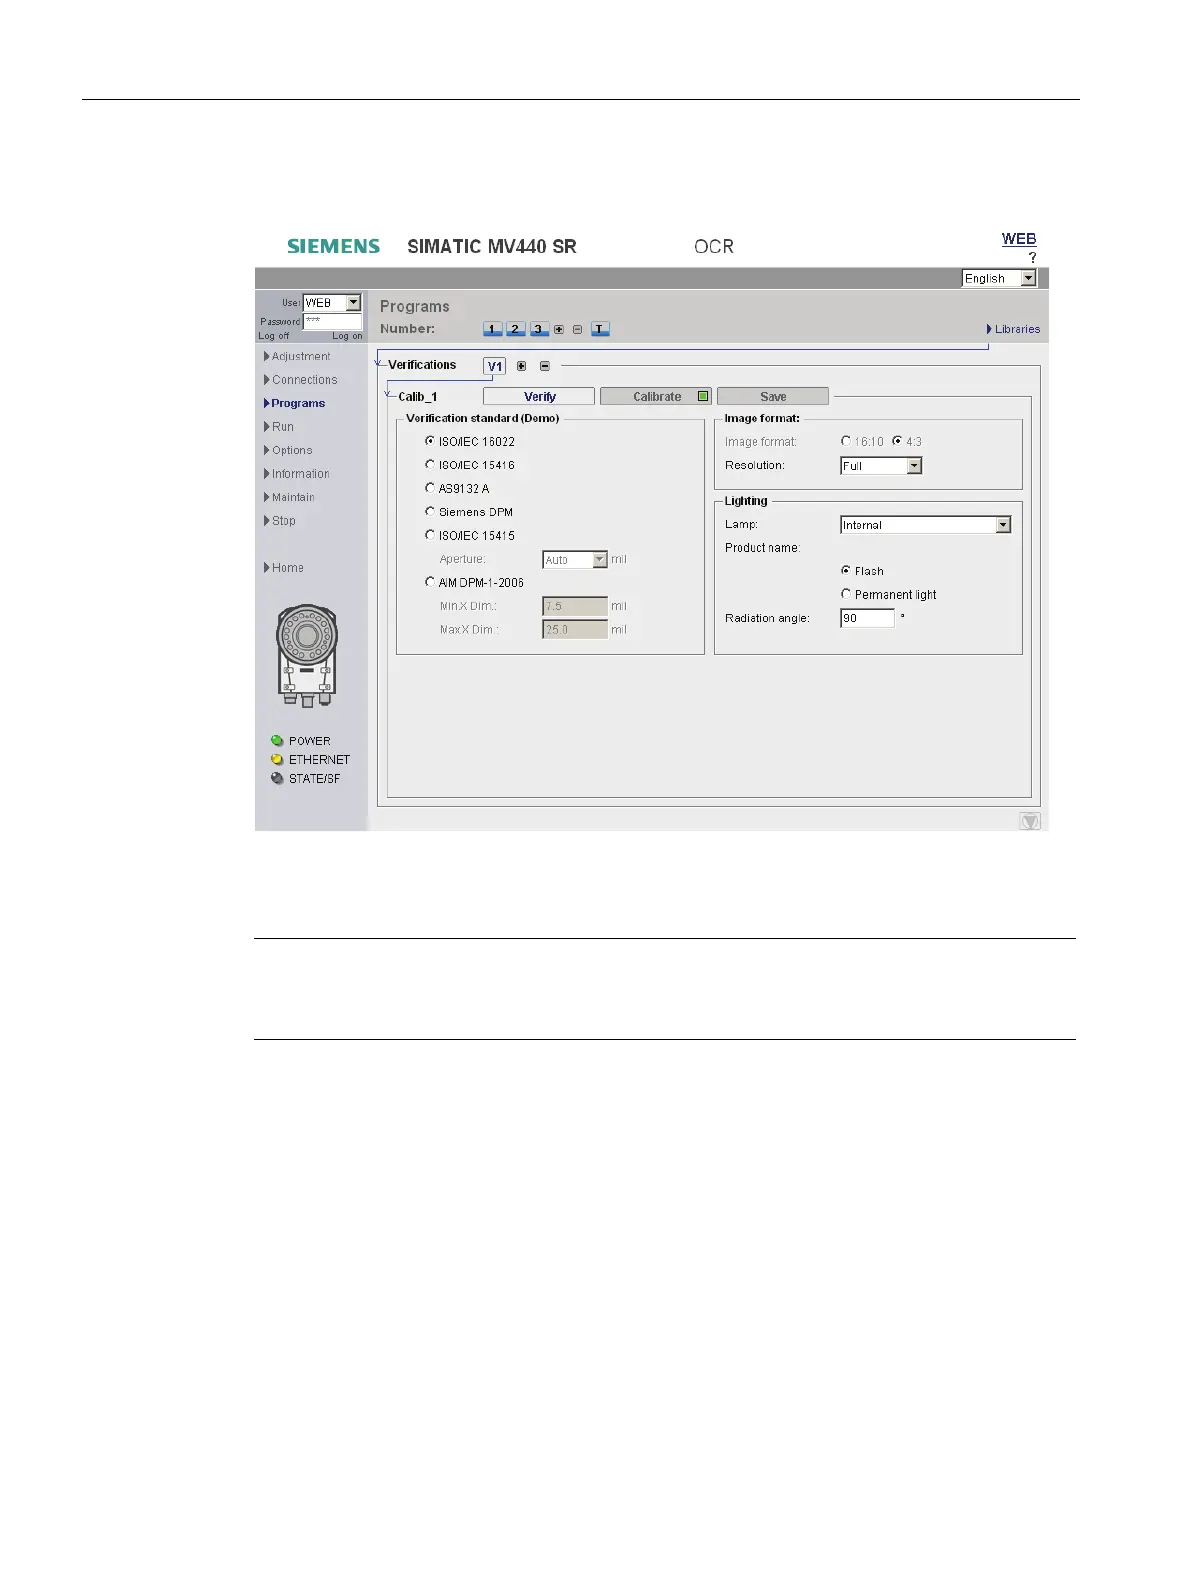This screenshot has height=1588, width=1190.
Task: Click the WEB link at top right
Action: click(1019, 239)
